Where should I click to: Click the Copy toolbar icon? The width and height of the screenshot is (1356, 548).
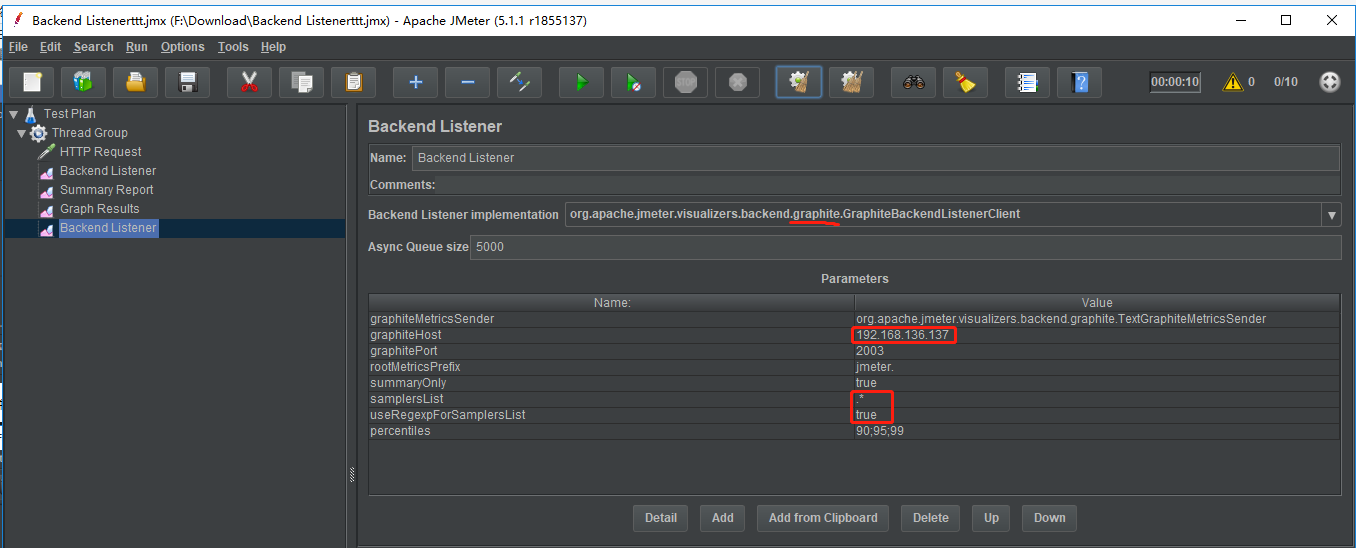pos(302,82)
